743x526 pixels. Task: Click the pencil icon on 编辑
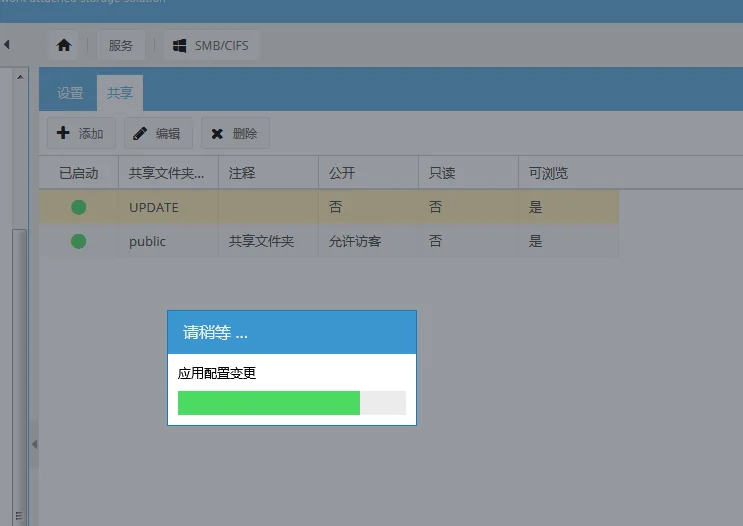(140, 134)
